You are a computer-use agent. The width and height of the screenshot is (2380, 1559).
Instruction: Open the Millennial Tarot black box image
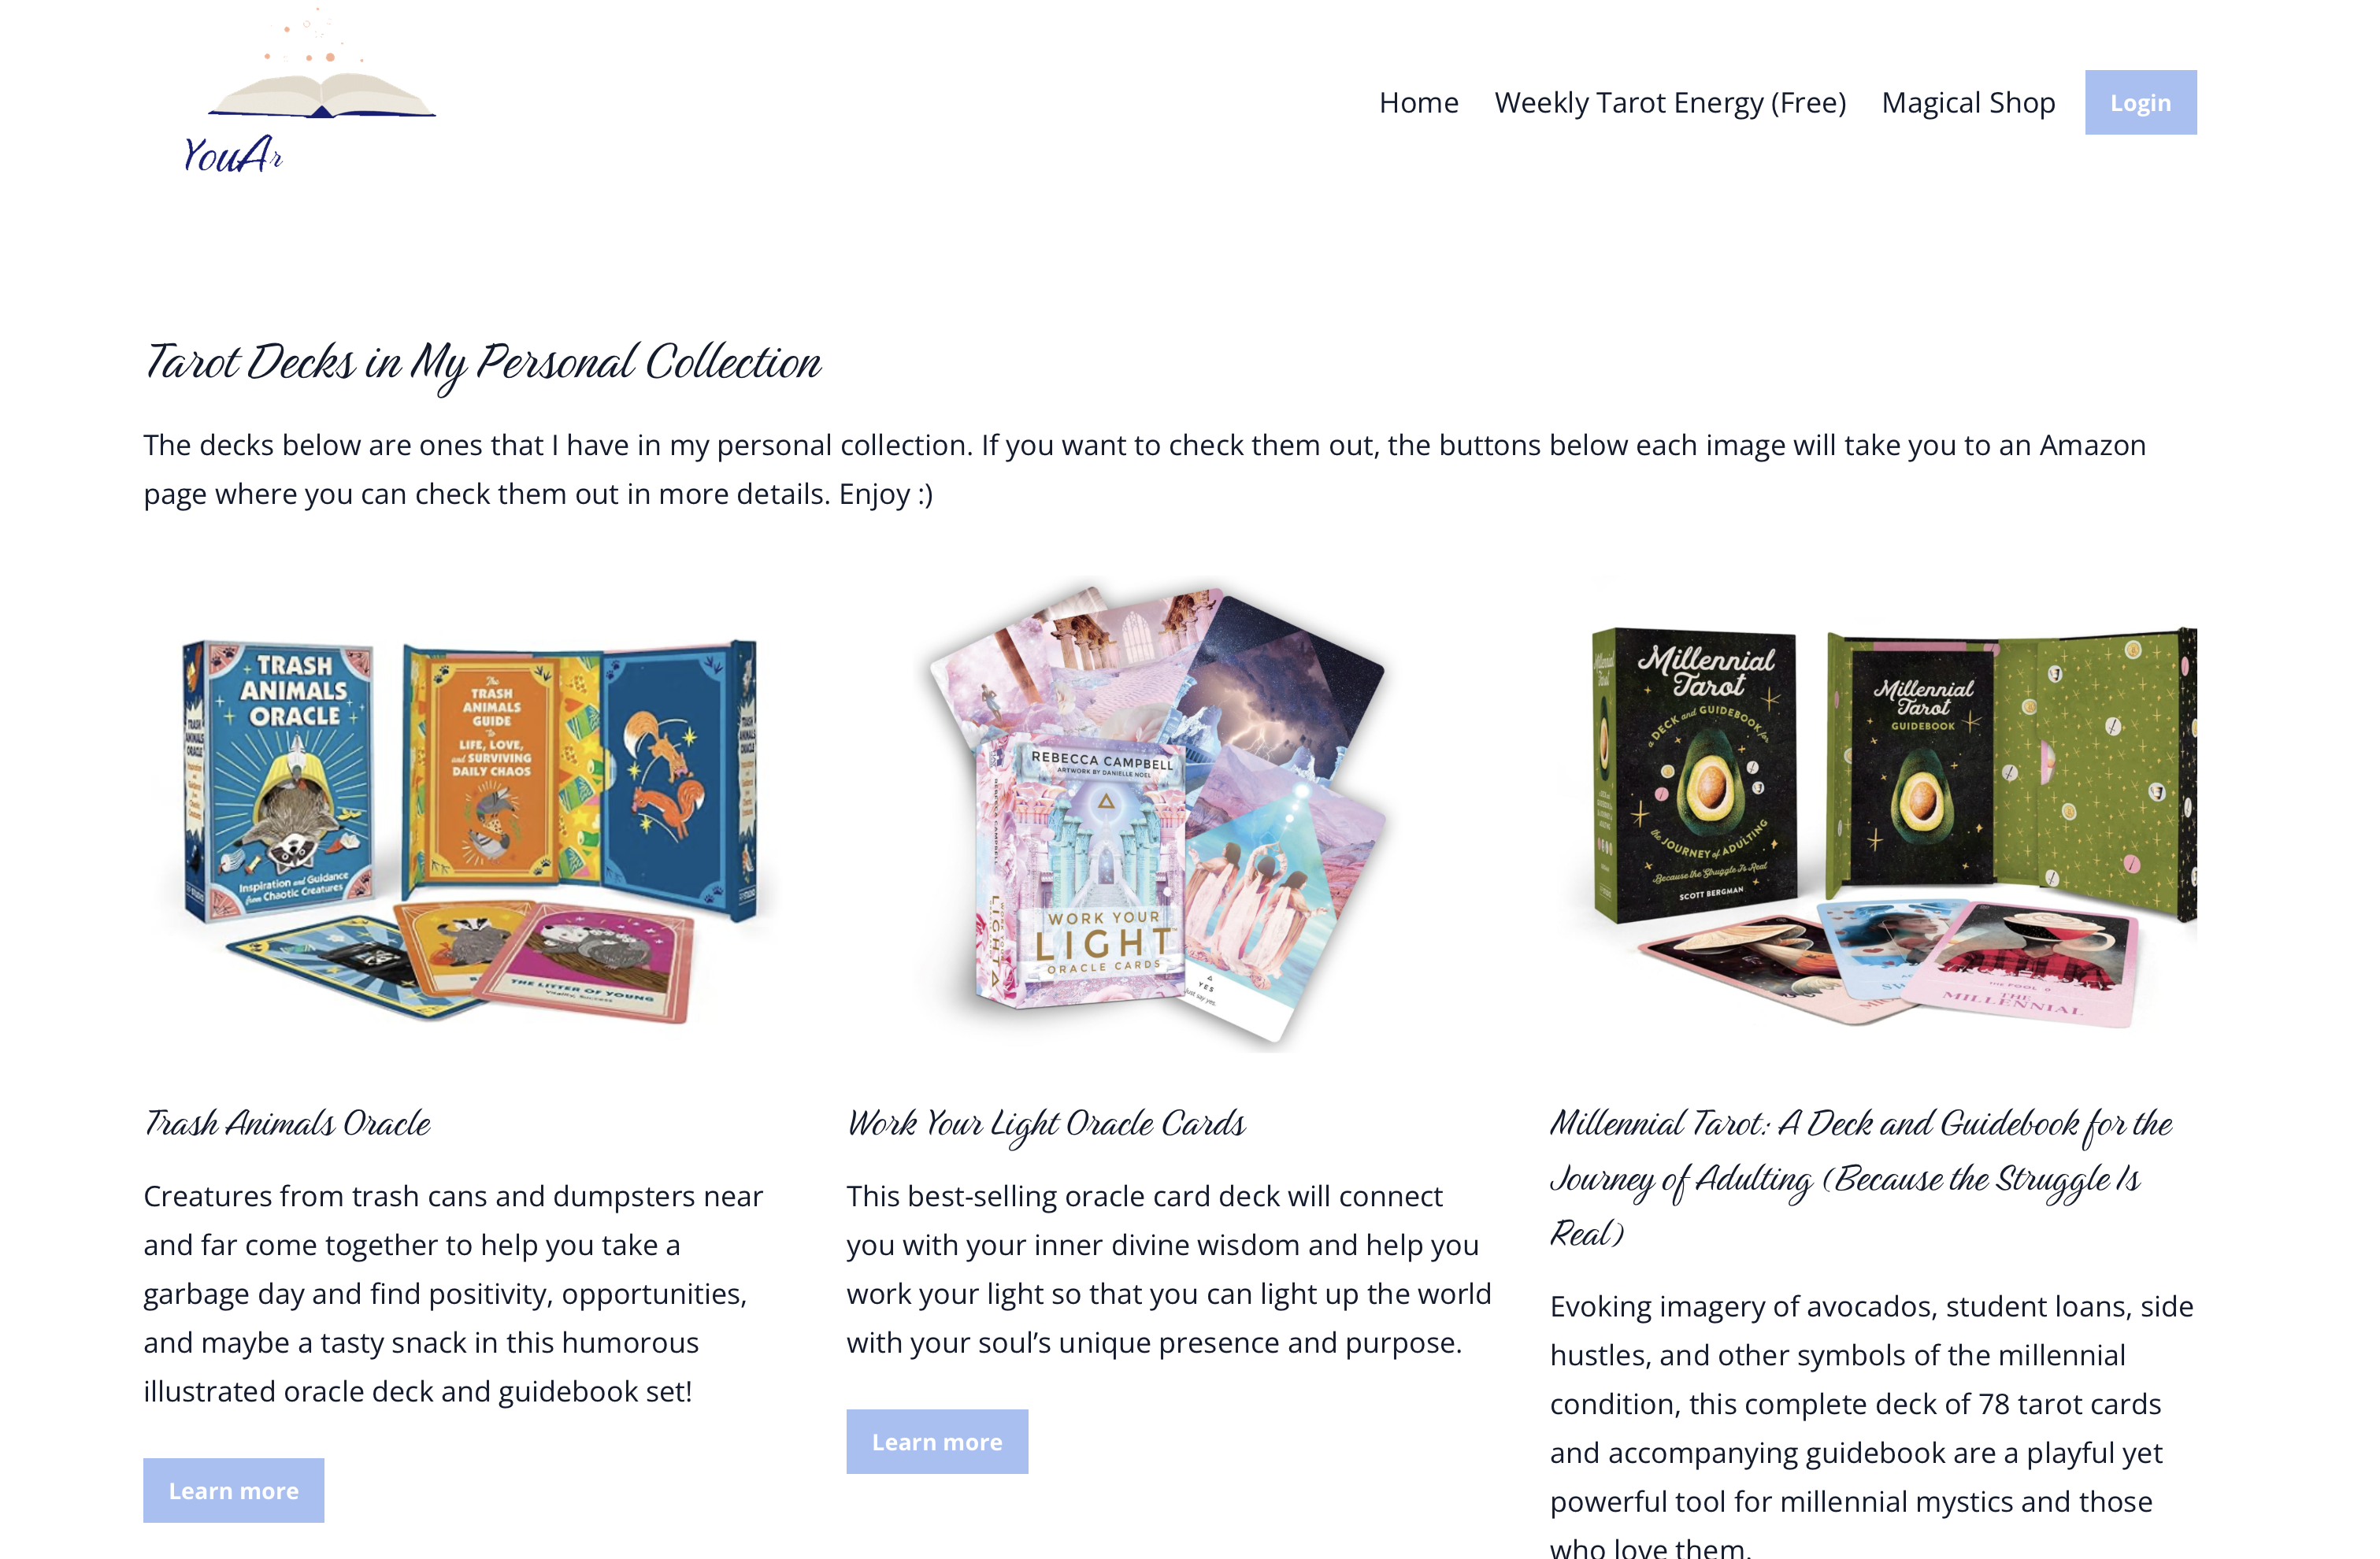1695,773
